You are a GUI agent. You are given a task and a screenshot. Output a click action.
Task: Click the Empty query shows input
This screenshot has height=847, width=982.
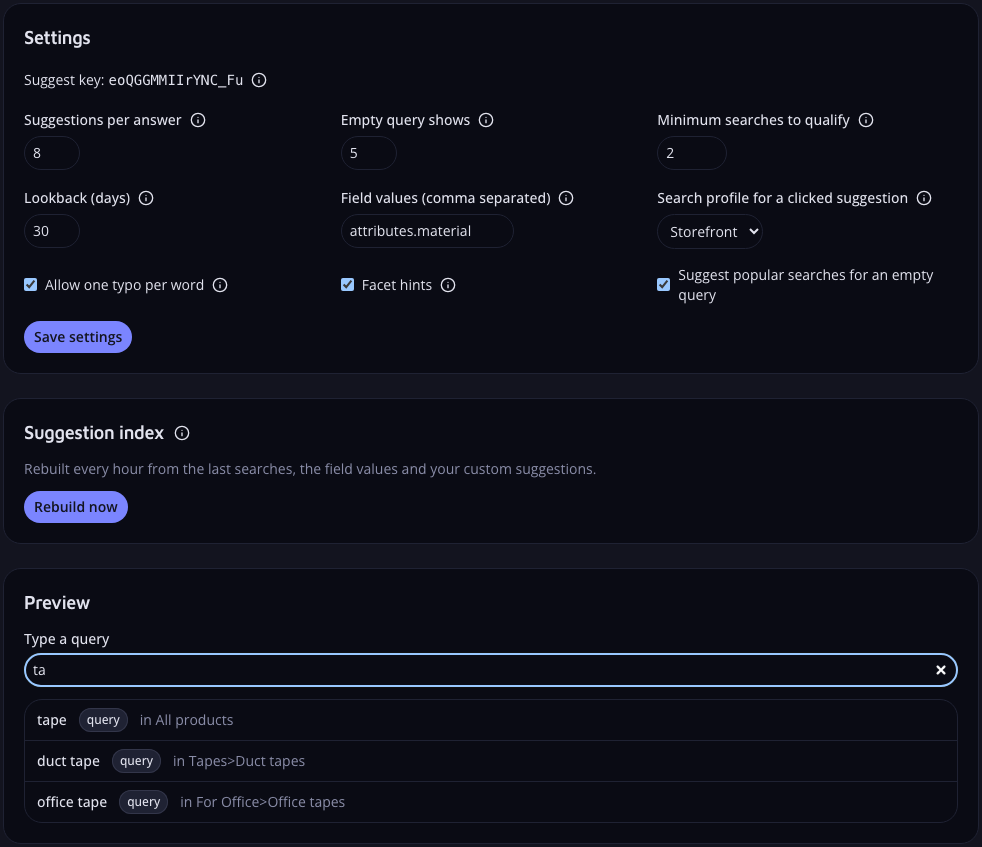pos(369,153)
